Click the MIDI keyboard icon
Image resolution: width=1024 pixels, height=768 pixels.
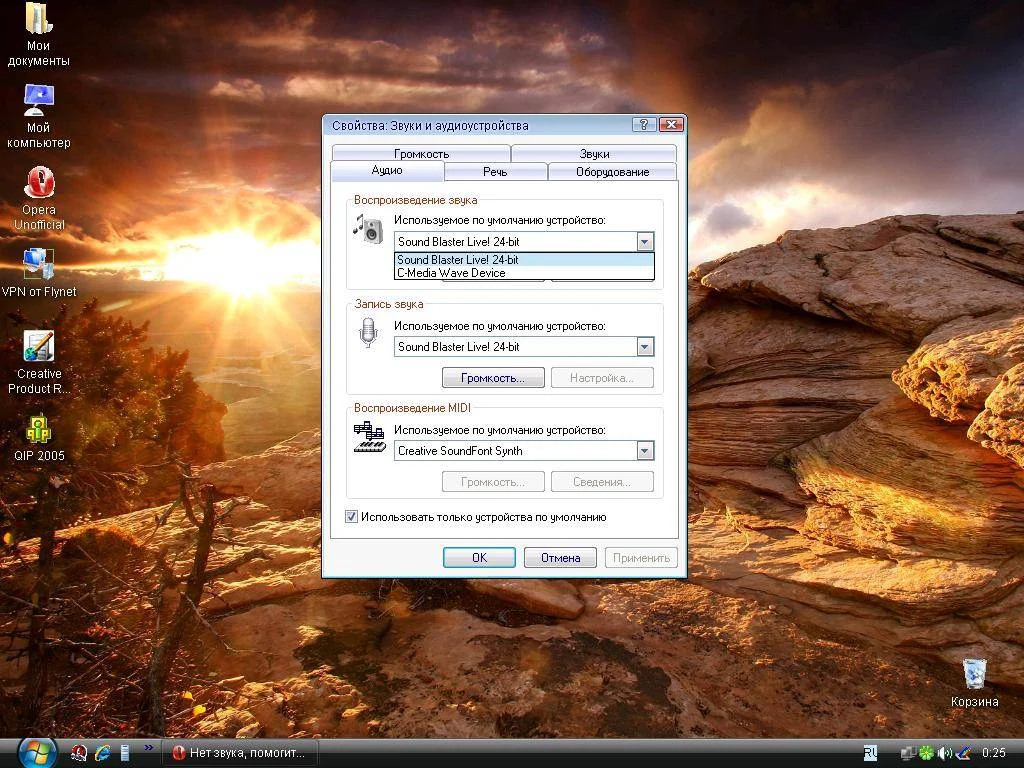click(x=370, y=438)
